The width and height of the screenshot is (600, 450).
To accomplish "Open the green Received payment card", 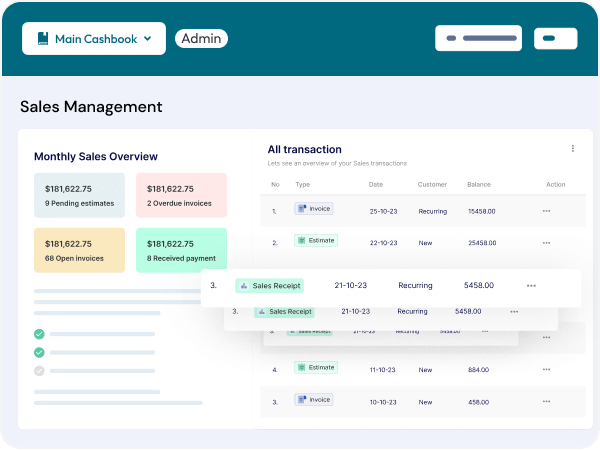I will coord(181,250).
